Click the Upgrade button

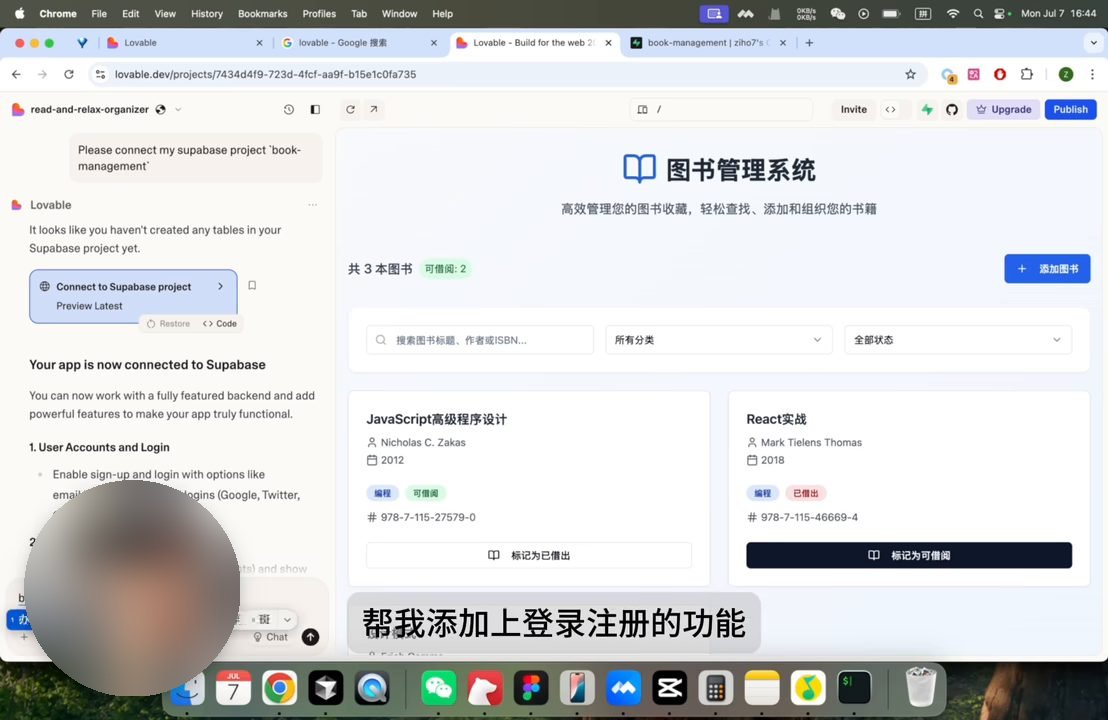[x=1003, y=110]
